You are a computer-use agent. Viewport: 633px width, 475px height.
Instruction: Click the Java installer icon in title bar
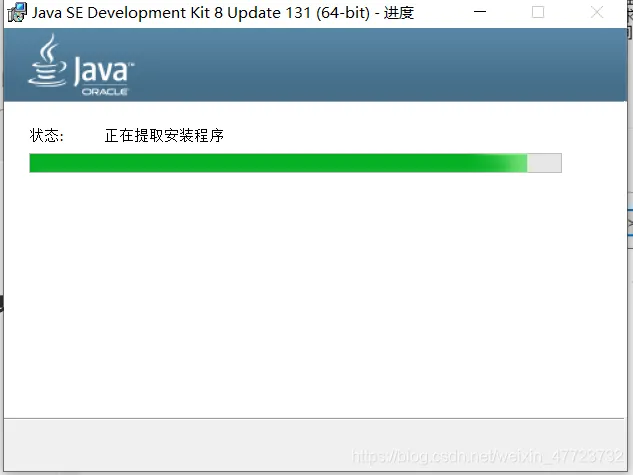tap(17, 13)
